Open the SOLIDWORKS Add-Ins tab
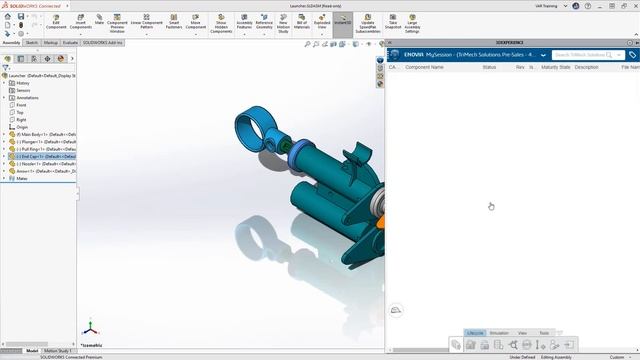The width and height of the screenshot is (640, 360). [102, 42]
